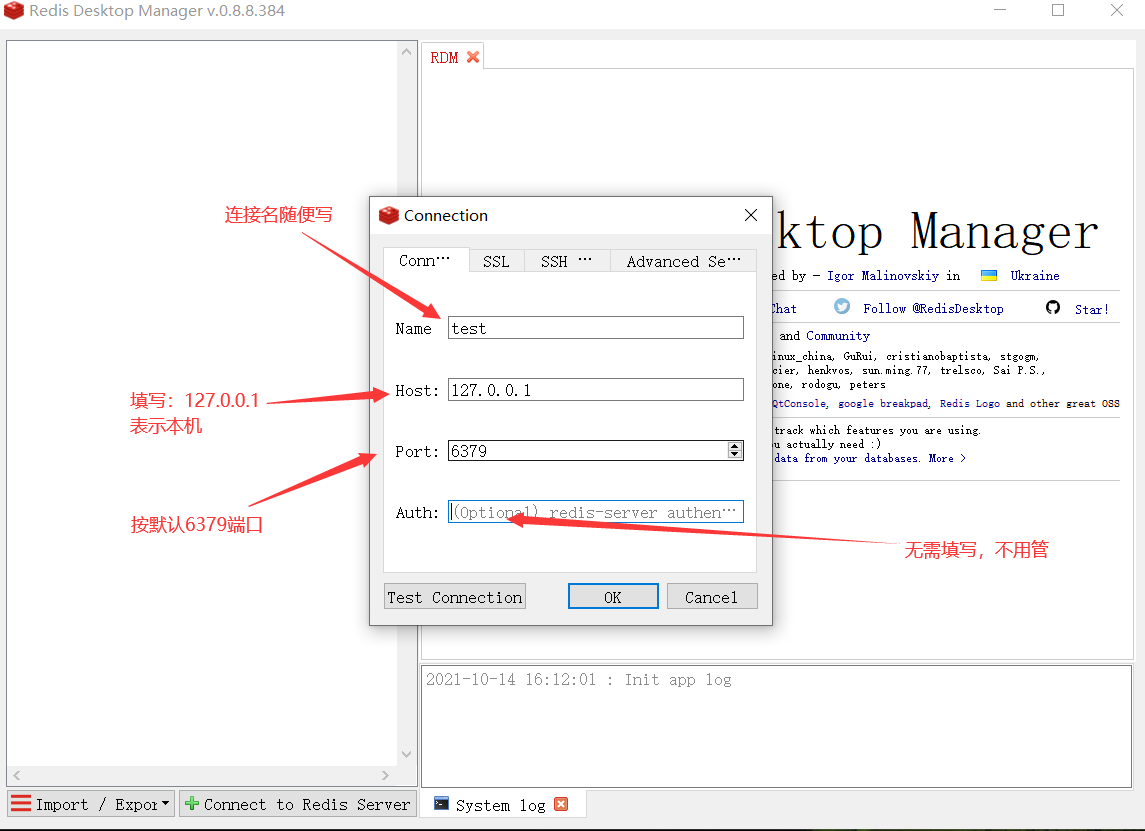Close the RDM tab with red X
Viewport: 1145px width, 831px height.
coord(473,57)
